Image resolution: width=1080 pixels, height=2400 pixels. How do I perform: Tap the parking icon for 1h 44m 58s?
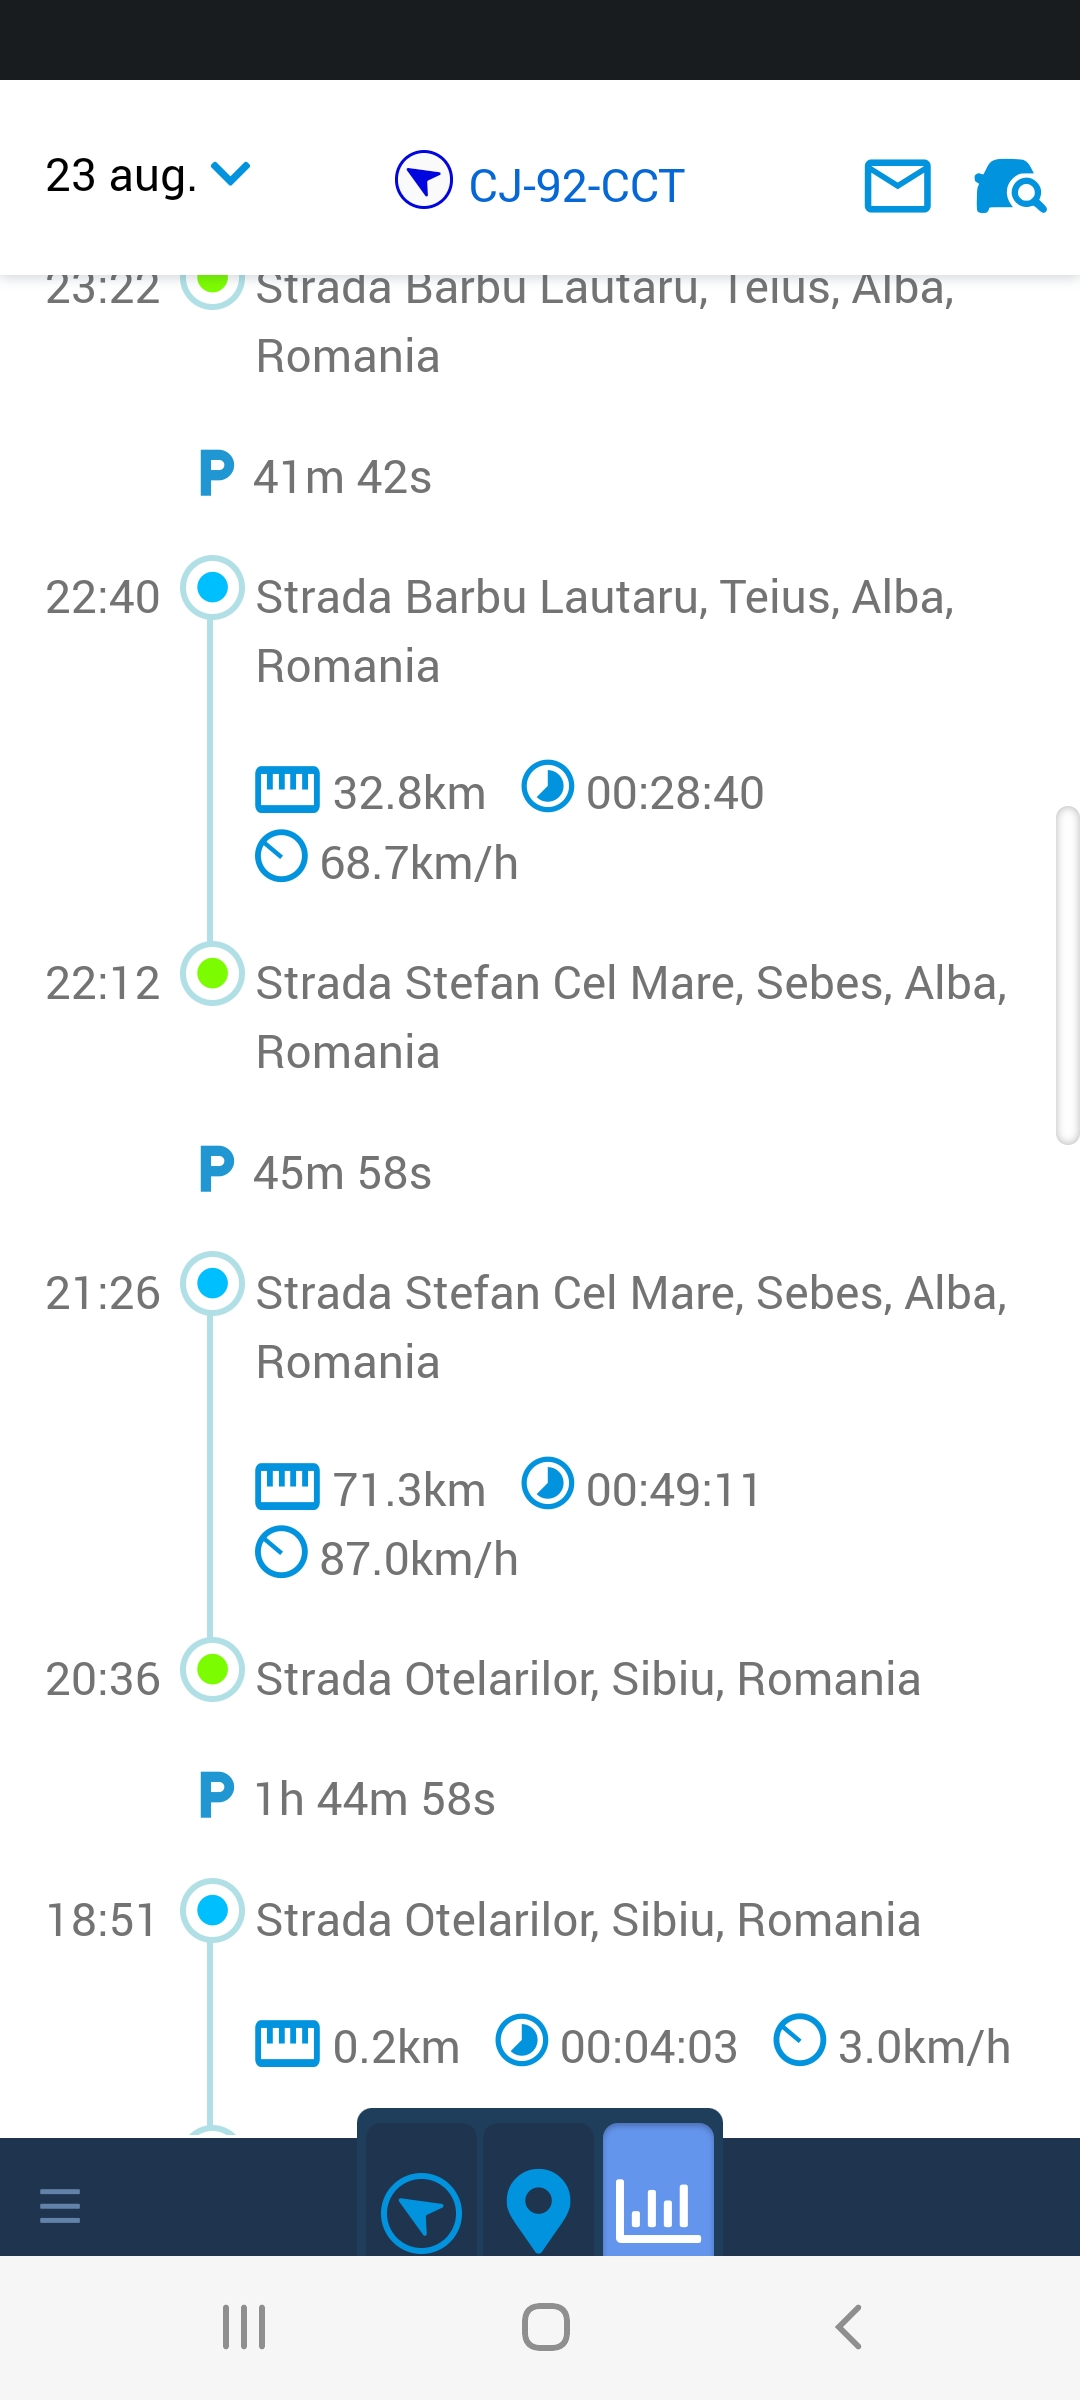[216, 1797]
